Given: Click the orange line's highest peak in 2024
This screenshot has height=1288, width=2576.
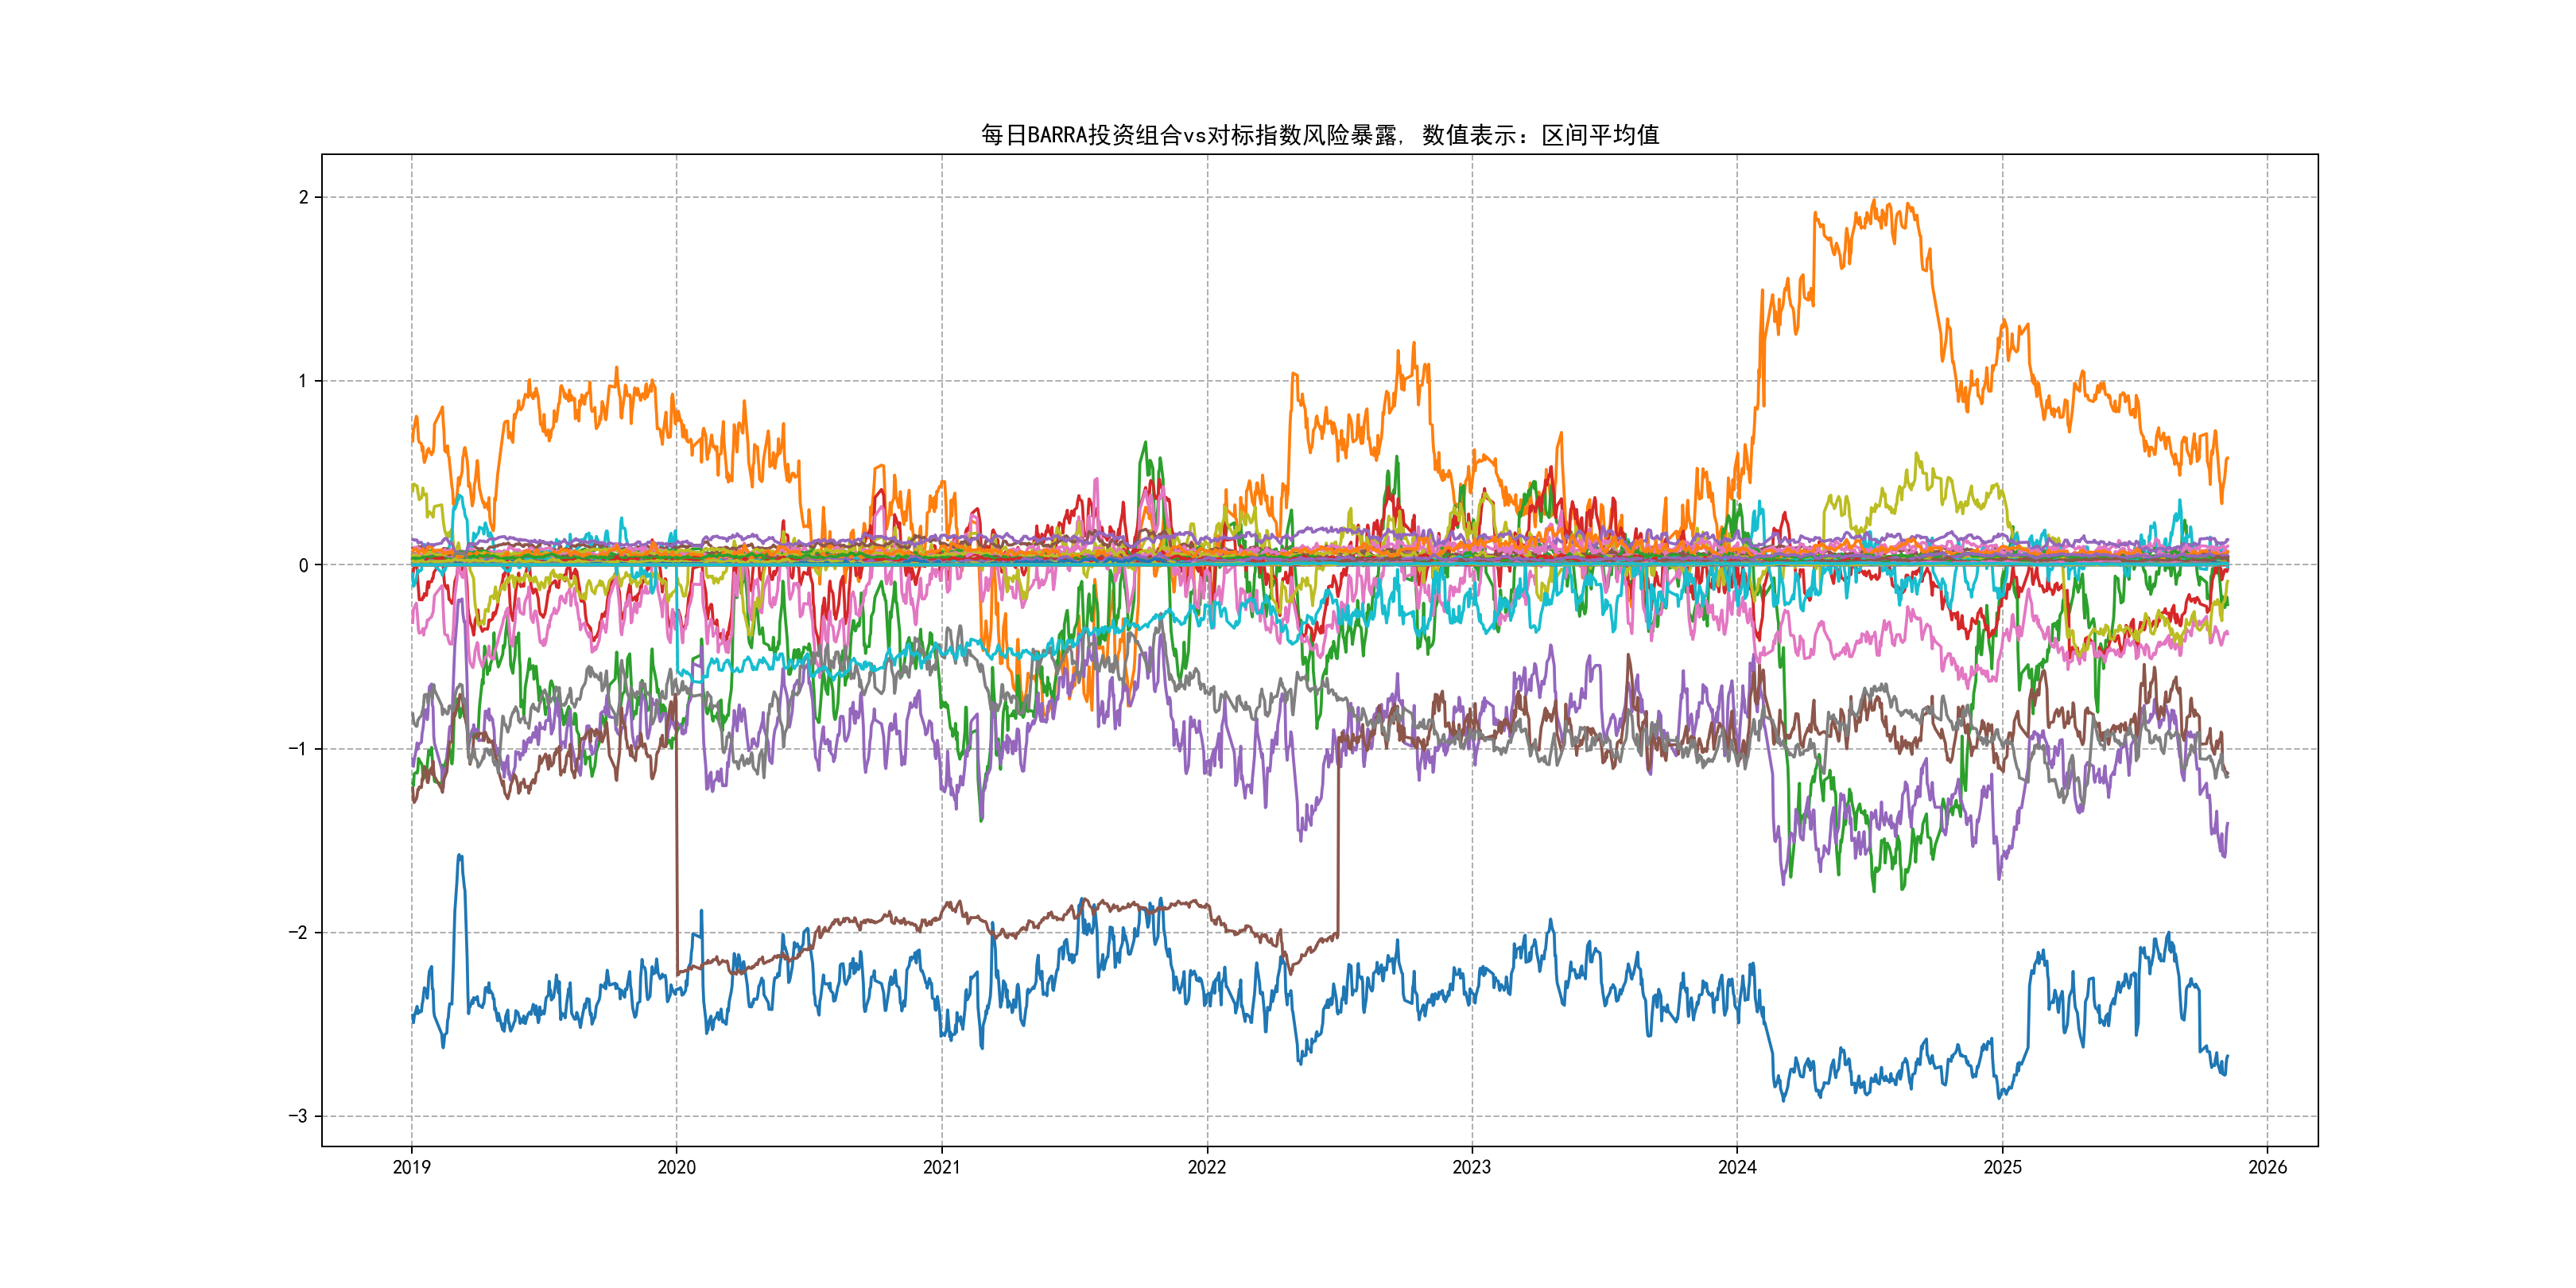Looking at the screenshot, I should pyautogui.click(x=1874, y=201).
